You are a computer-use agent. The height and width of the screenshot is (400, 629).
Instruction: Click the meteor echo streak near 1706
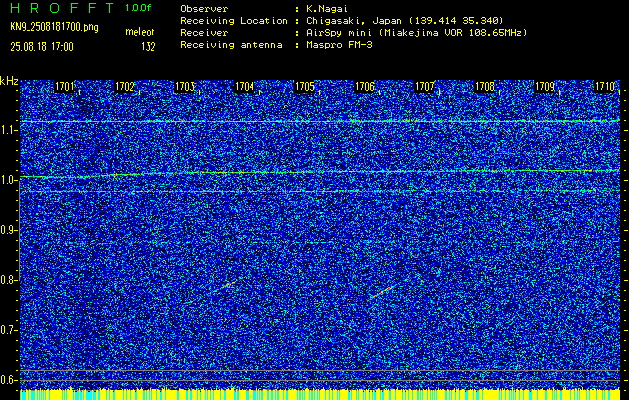[383, 291]
